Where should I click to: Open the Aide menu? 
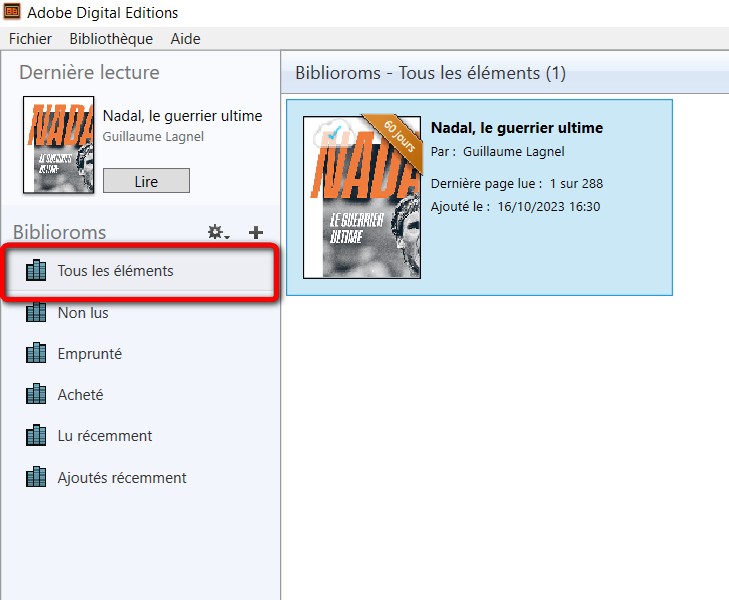185,39
